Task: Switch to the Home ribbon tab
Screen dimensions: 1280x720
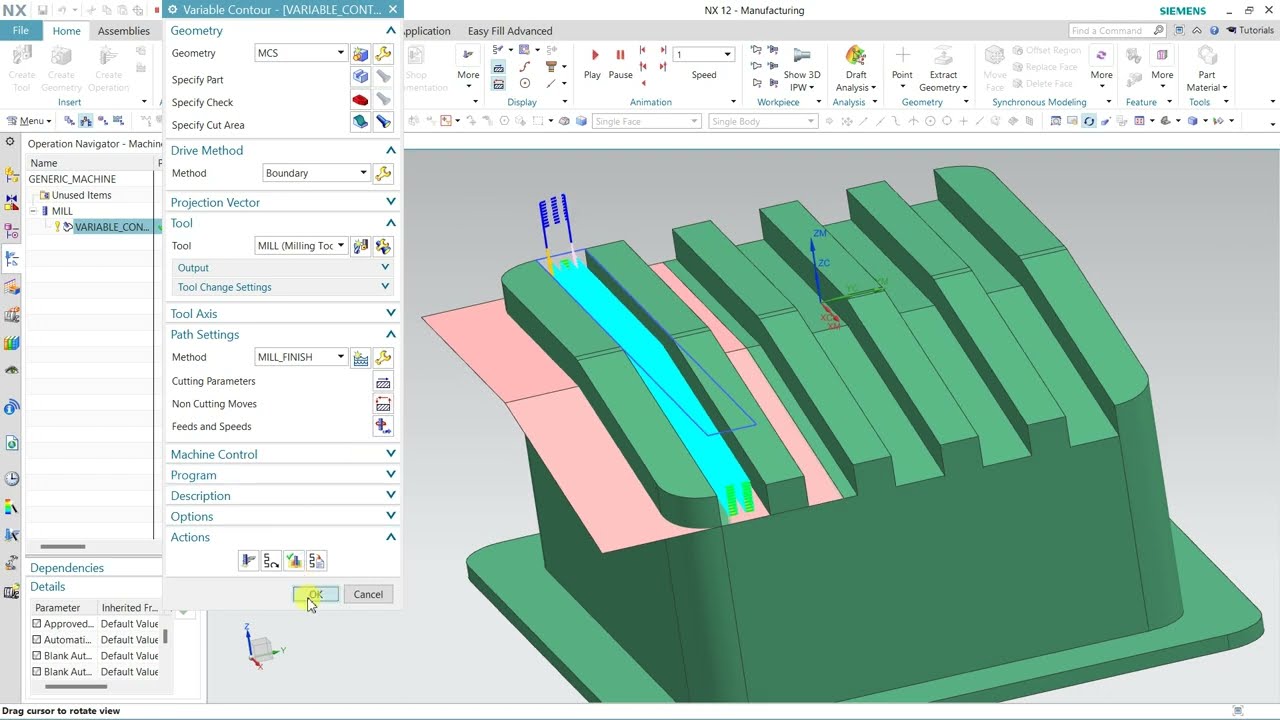Action: (66, 31)
